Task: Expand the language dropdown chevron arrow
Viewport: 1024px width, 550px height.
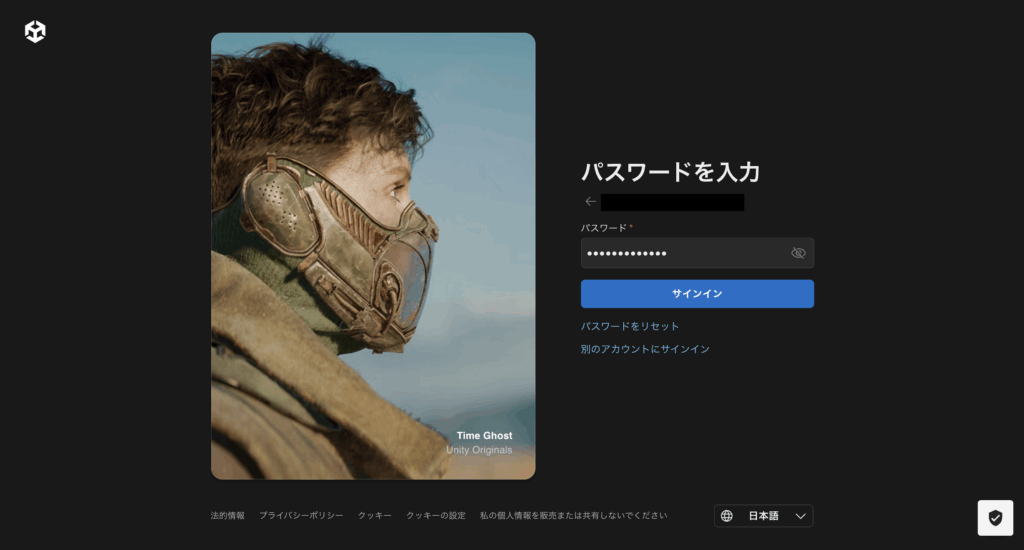Action: [x=800, y=516]
